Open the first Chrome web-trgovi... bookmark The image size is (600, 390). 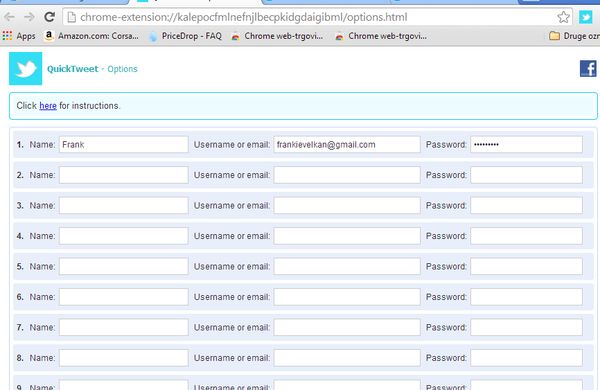point(277,36)
